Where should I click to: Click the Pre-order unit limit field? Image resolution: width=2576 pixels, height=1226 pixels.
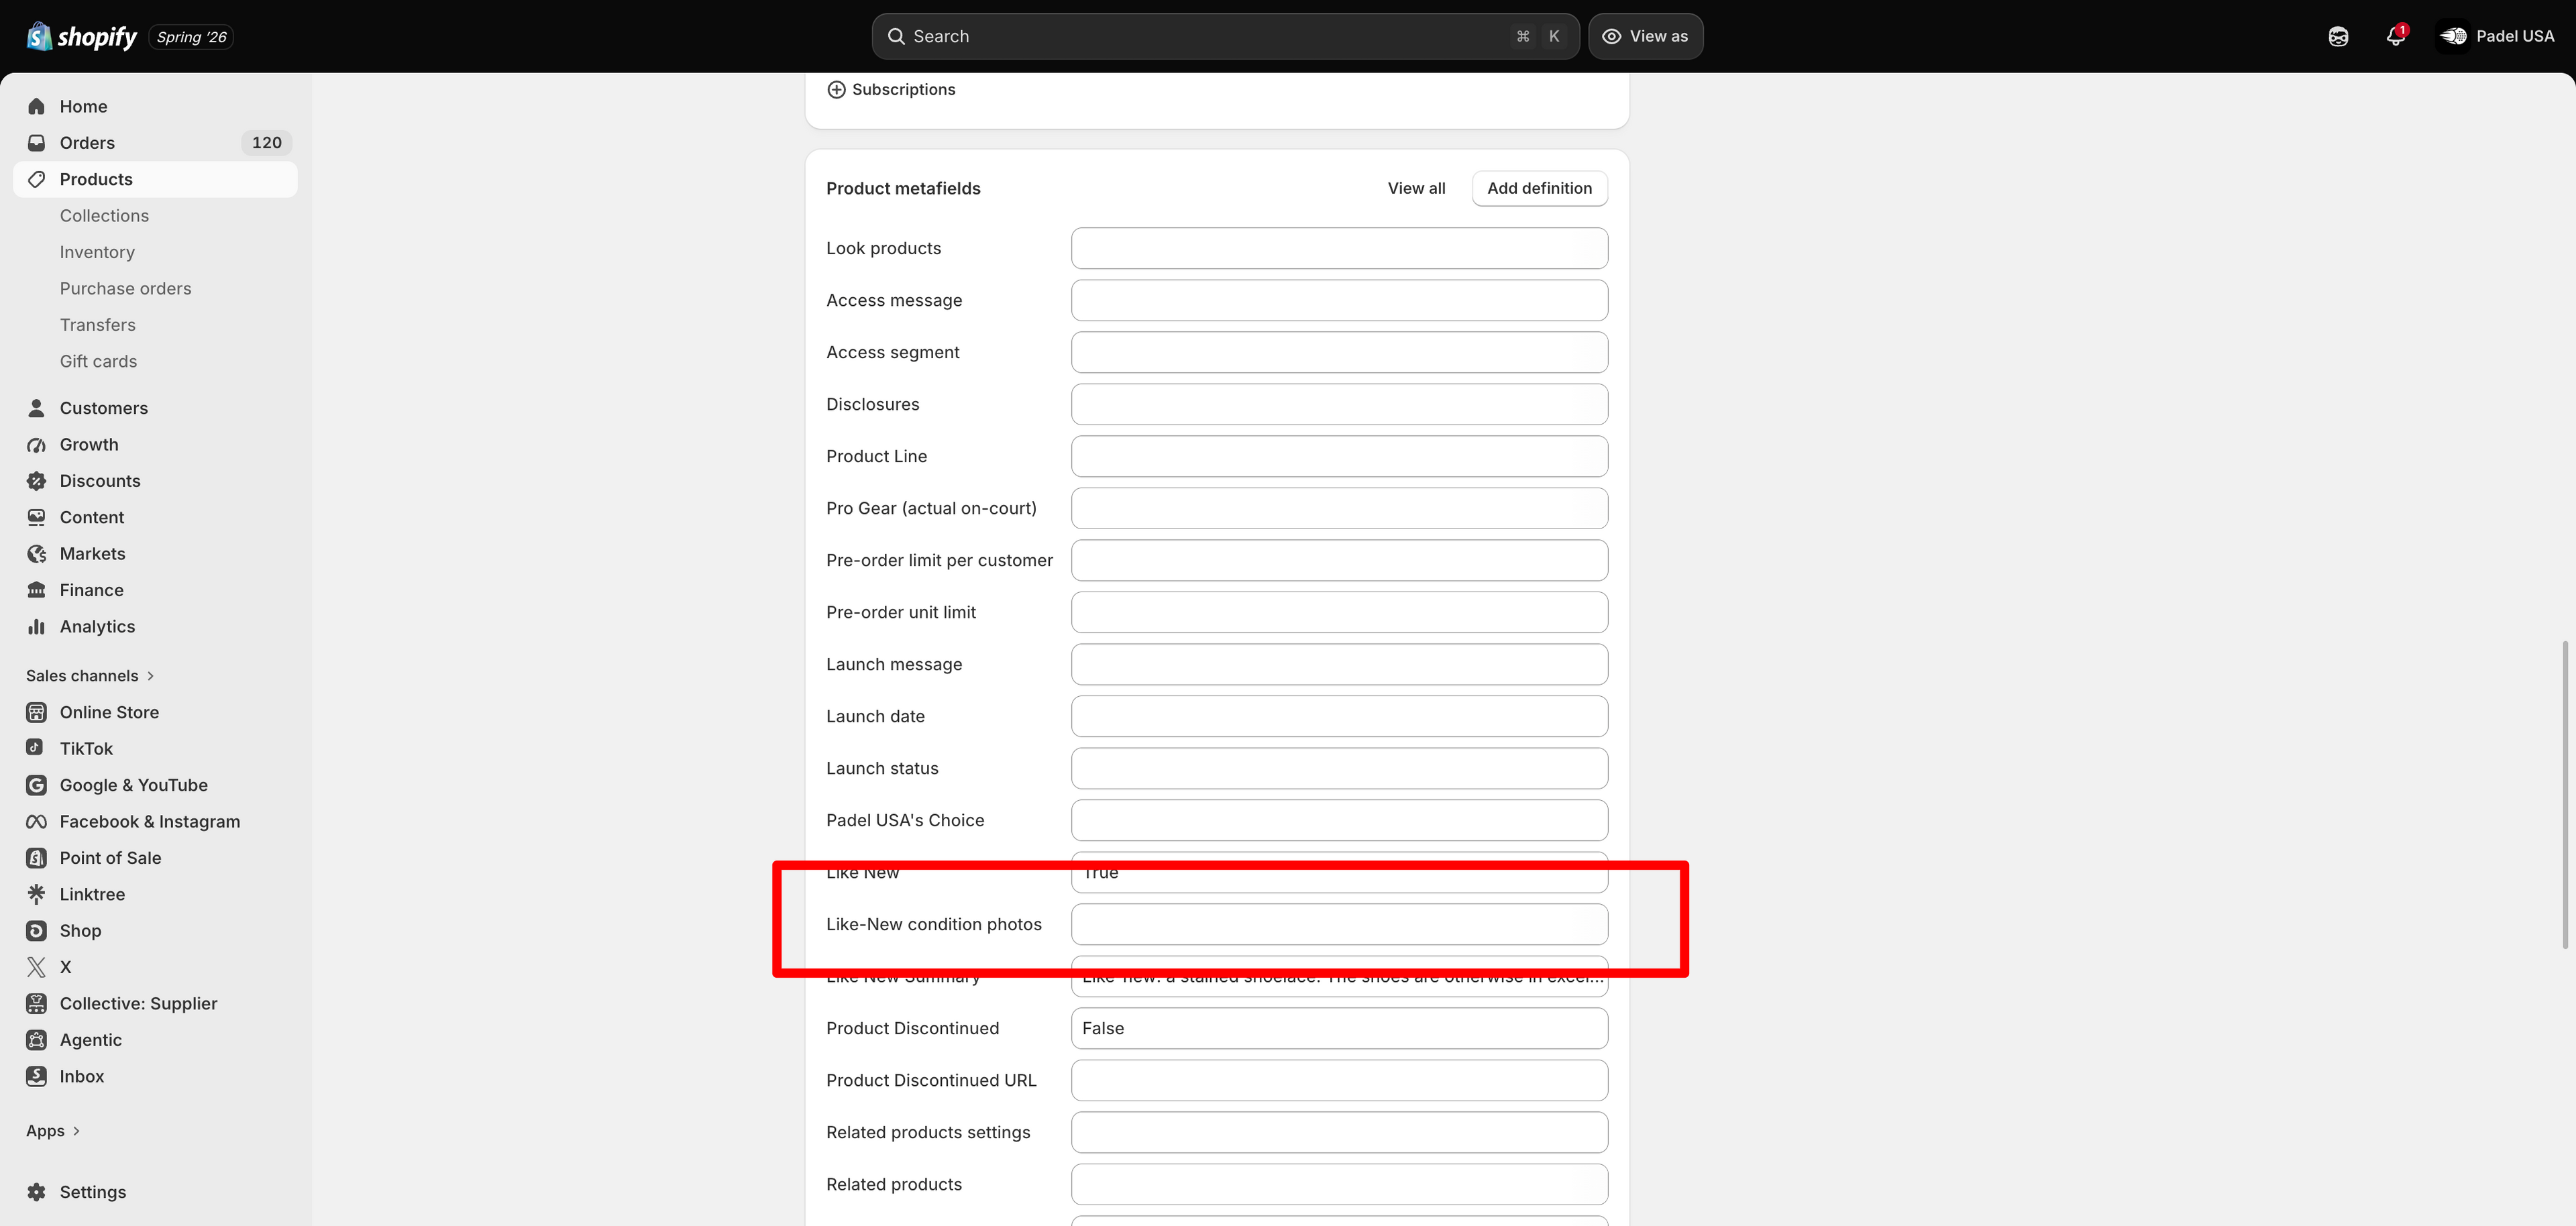1339,612
